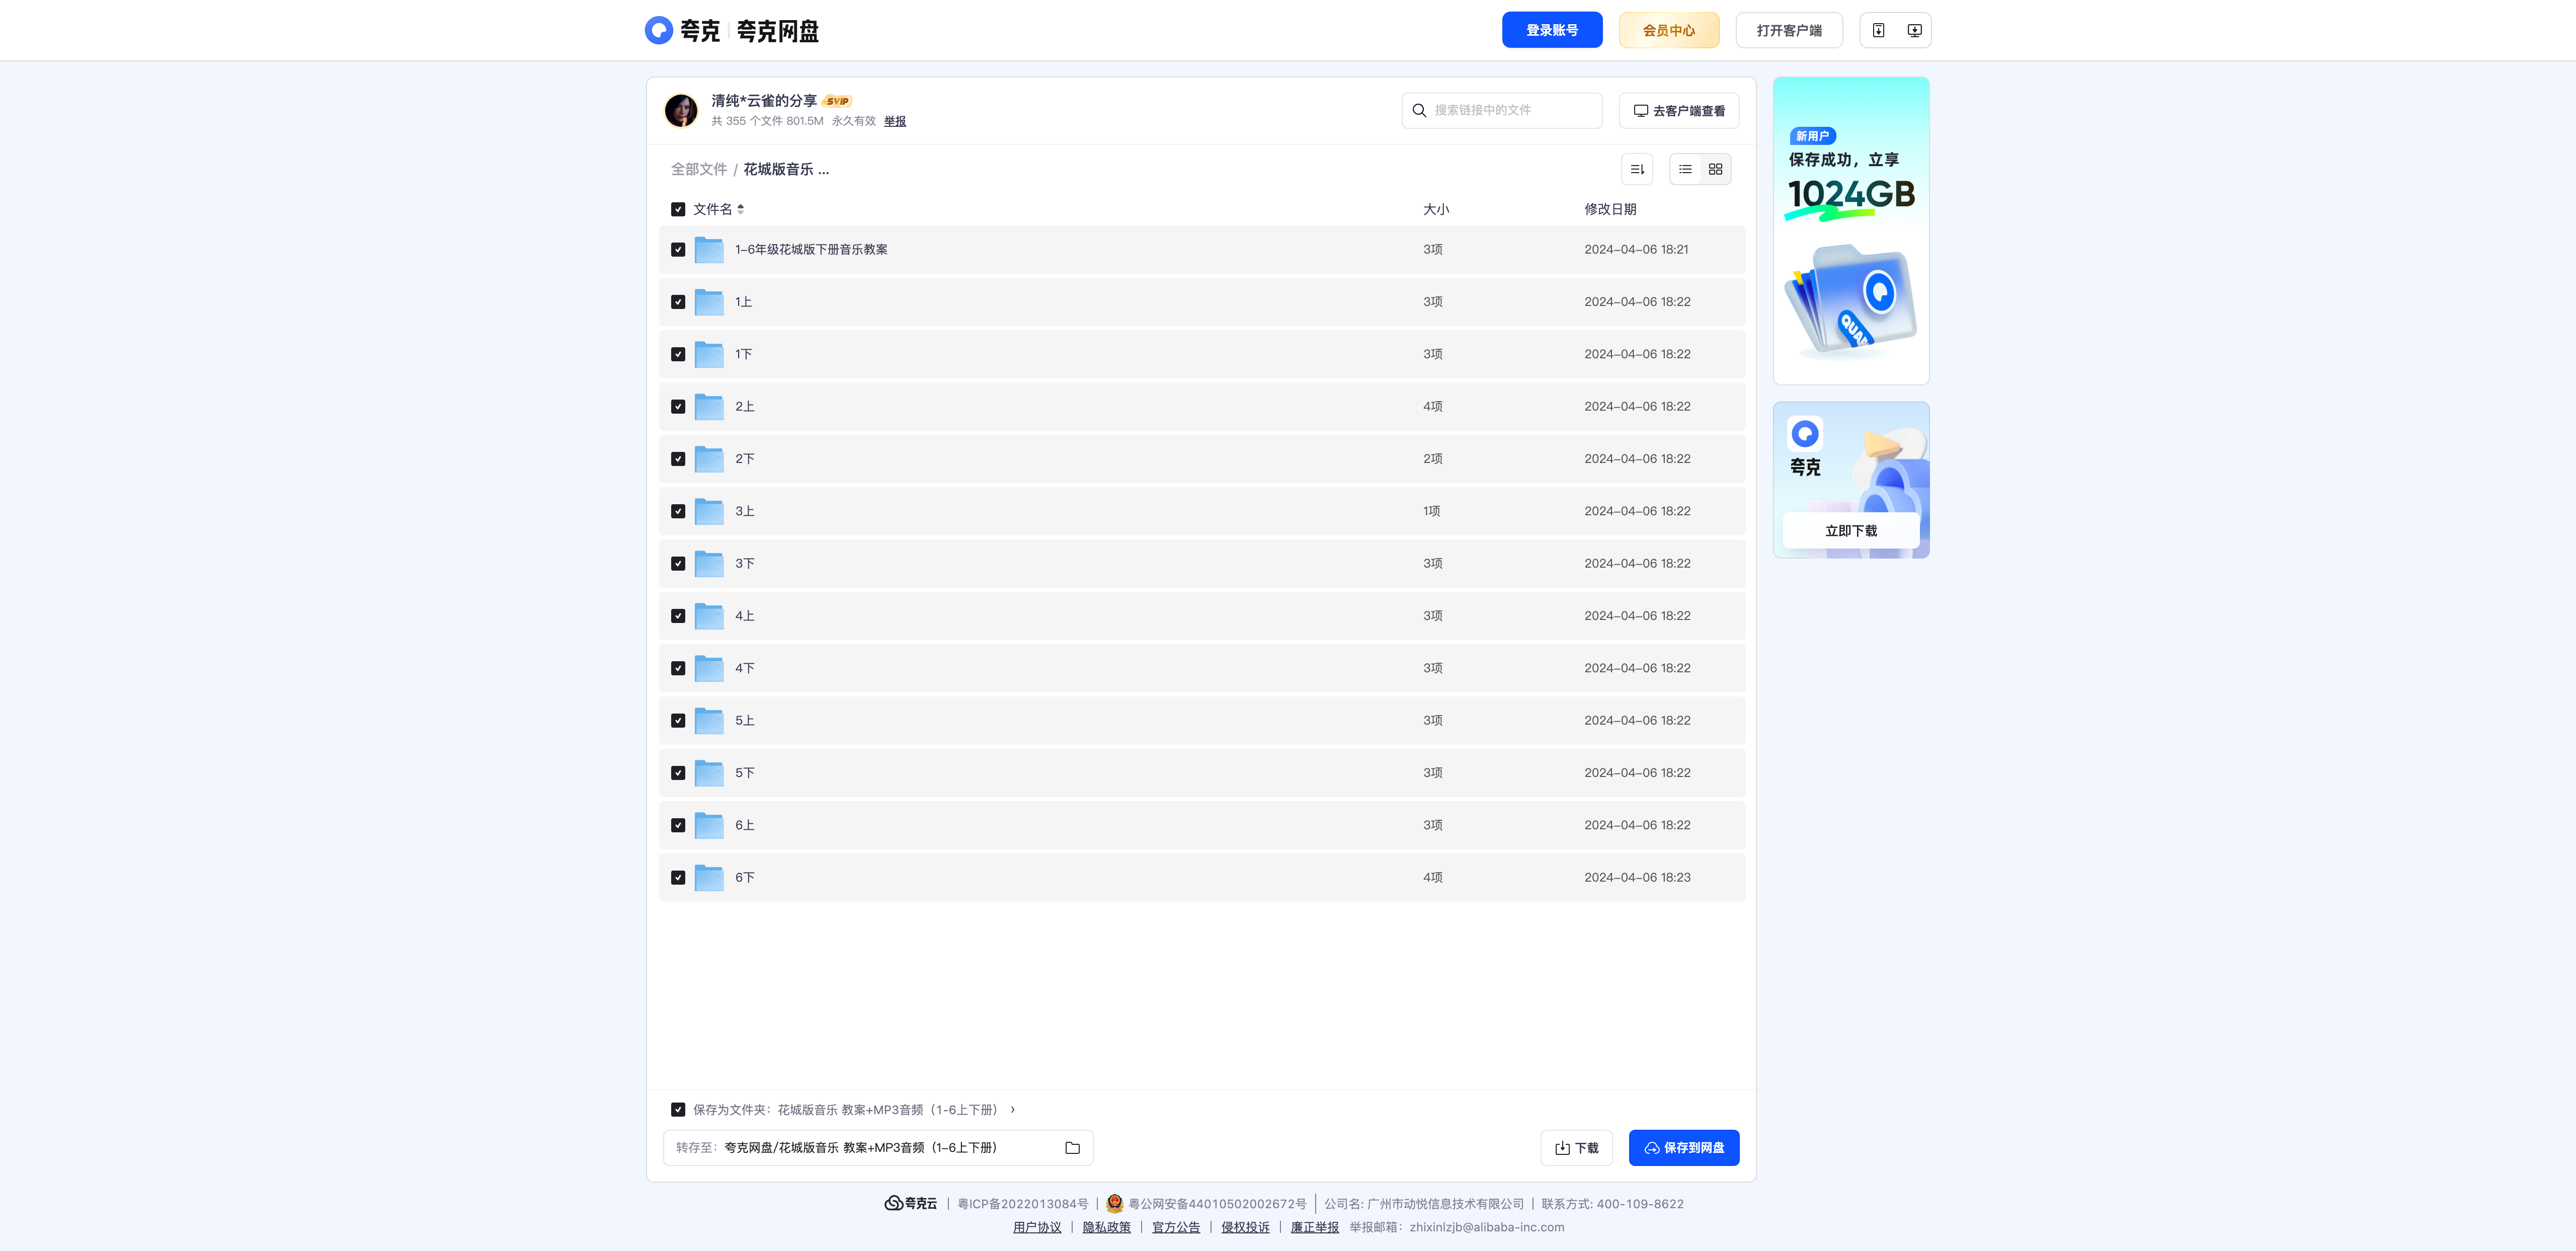This screenshot has width=2576, height=1251.
Task: Uncheck the 1上 folder checkbox
Action: pos(678,302)
